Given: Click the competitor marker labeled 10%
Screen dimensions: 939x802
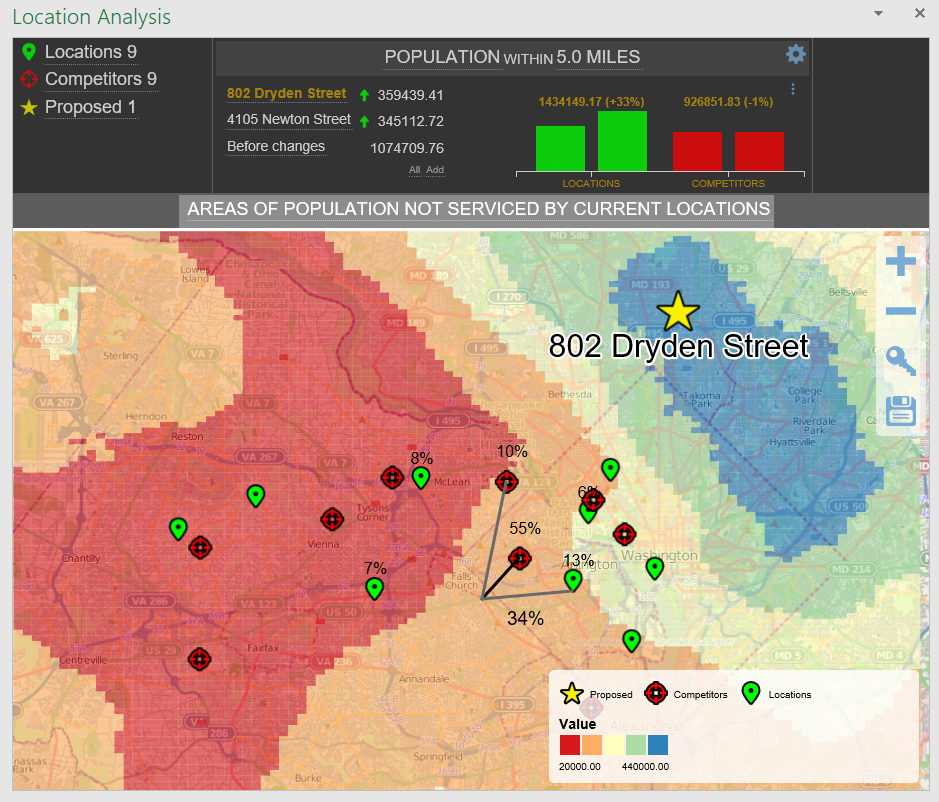Looking at the screenshot, I should pos(507,481).
